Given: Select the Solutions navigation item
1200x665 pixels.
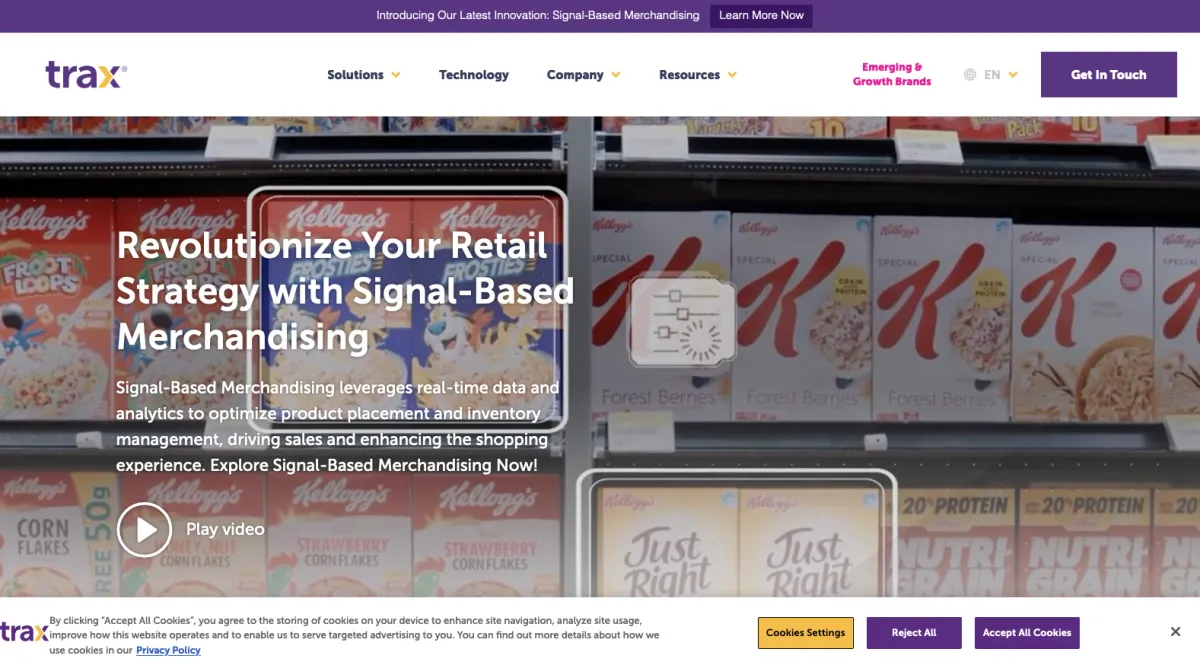Looking at the screenshot, I should (355, 75).
